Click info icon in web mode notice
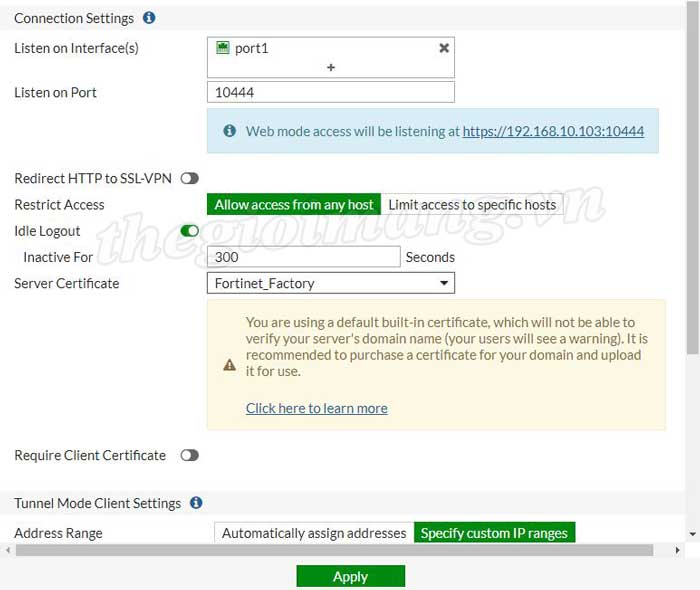700x590 pixels. coord(229,131)
